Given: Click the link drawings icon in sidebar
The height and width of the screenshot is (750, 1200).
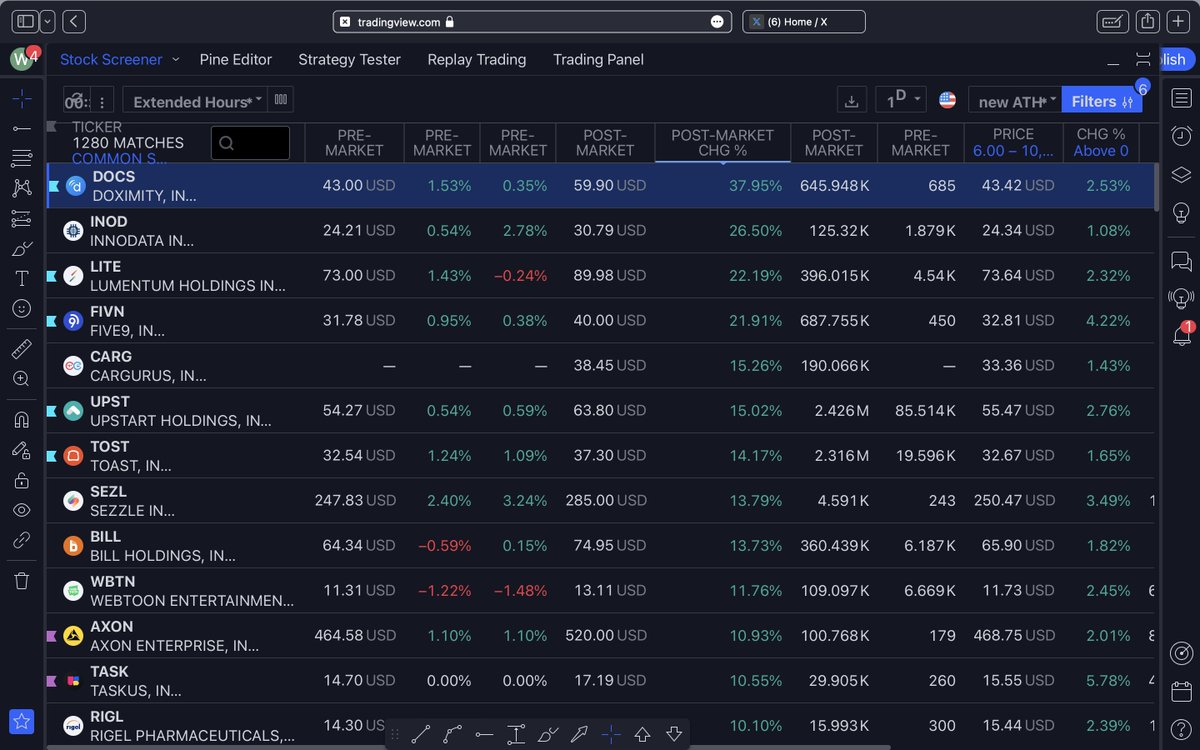Looking at the screenshot, I should tap(22, 540).
